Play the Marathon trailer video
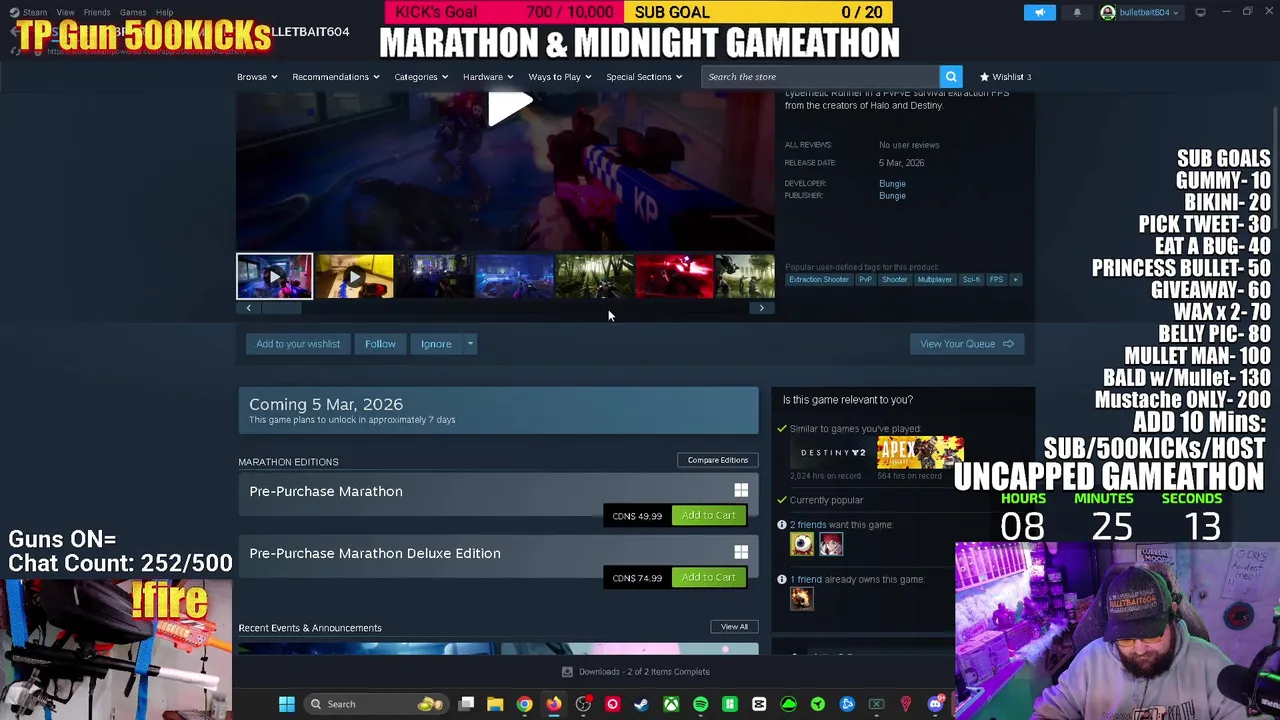The width and height of the screenshot is (1280, 720). tap(510, 107)
